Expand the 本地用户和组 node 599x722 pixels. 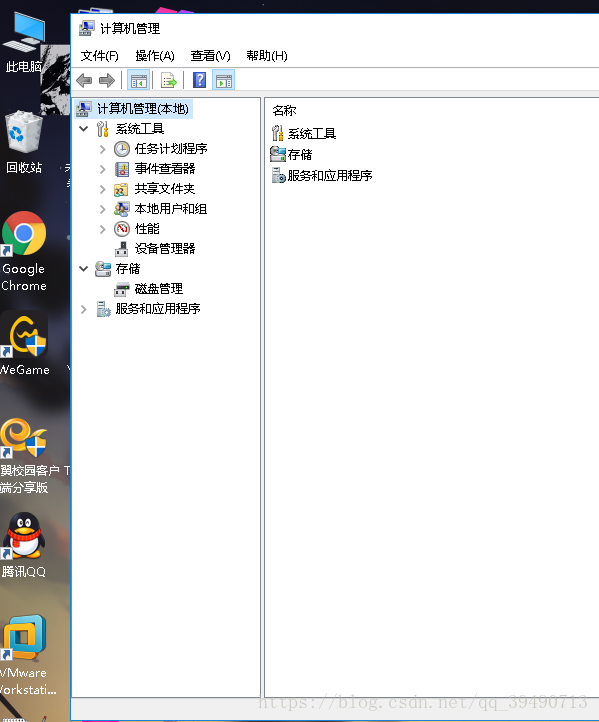pos(103,210)
